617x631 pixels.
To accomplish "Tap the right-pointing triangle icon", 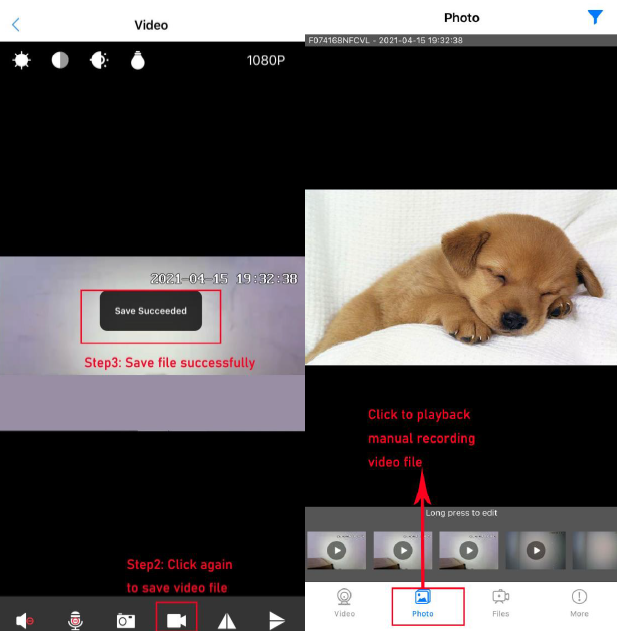I will click(277, 621).
